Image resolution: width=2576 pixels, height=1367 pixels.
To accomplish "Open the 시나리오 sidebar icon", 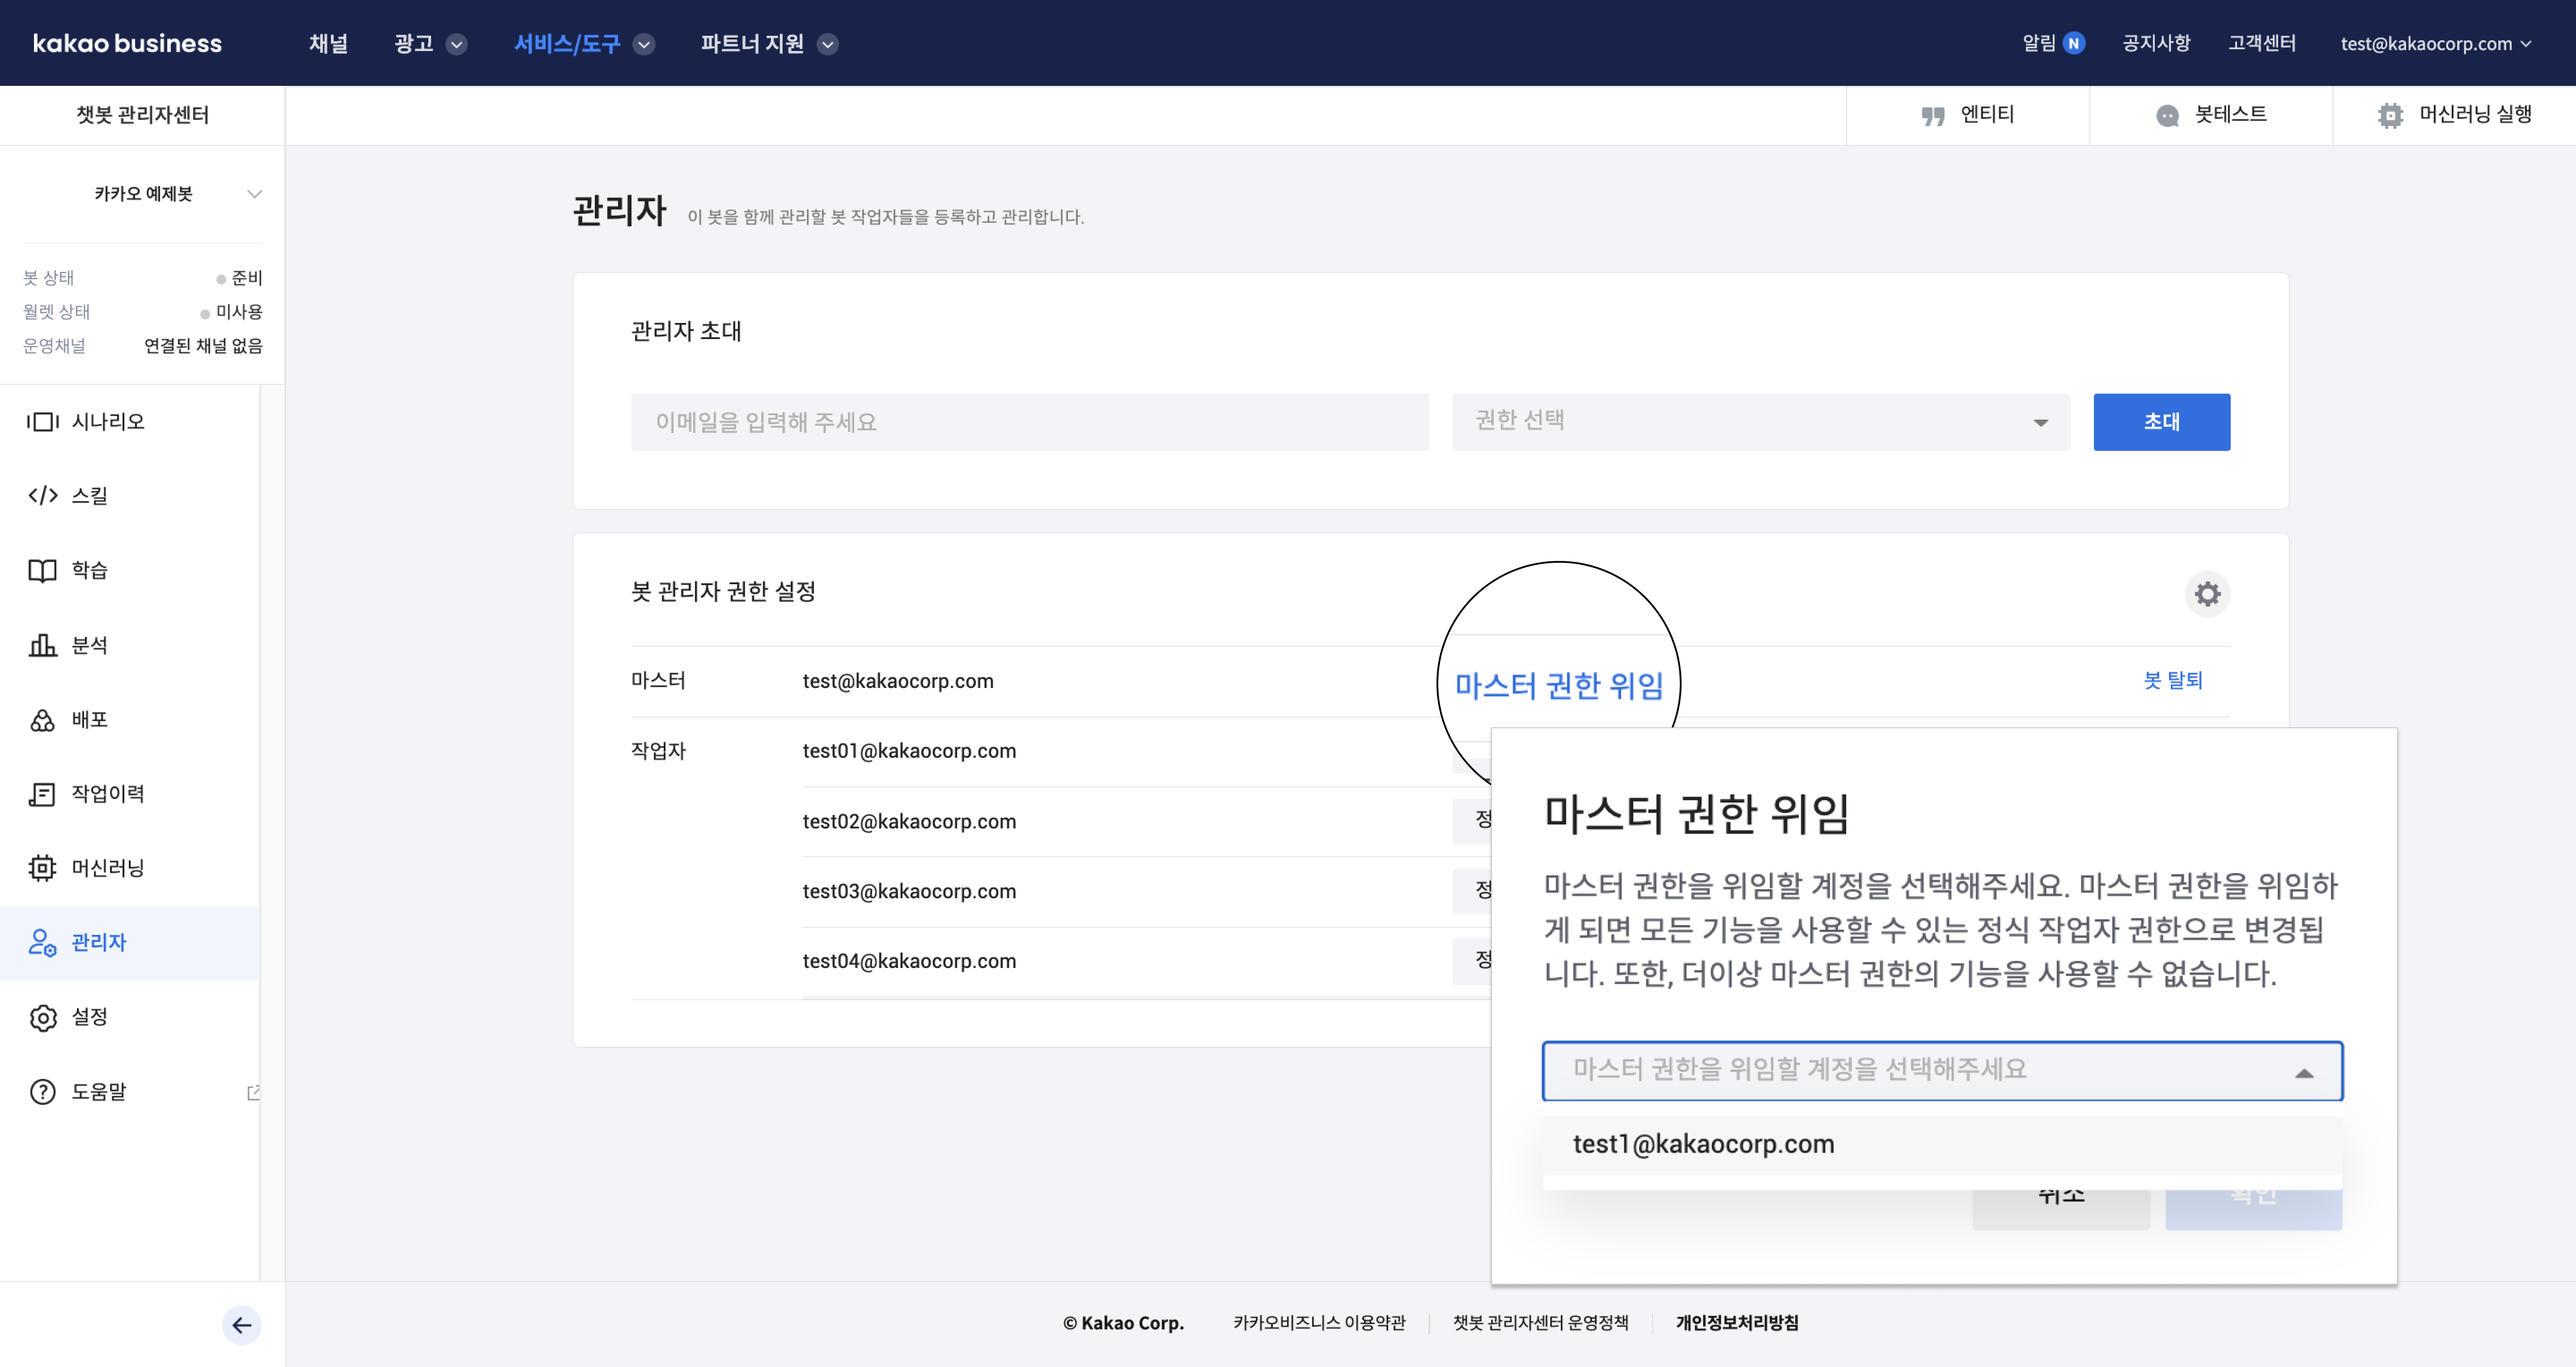I will (42, 422).
